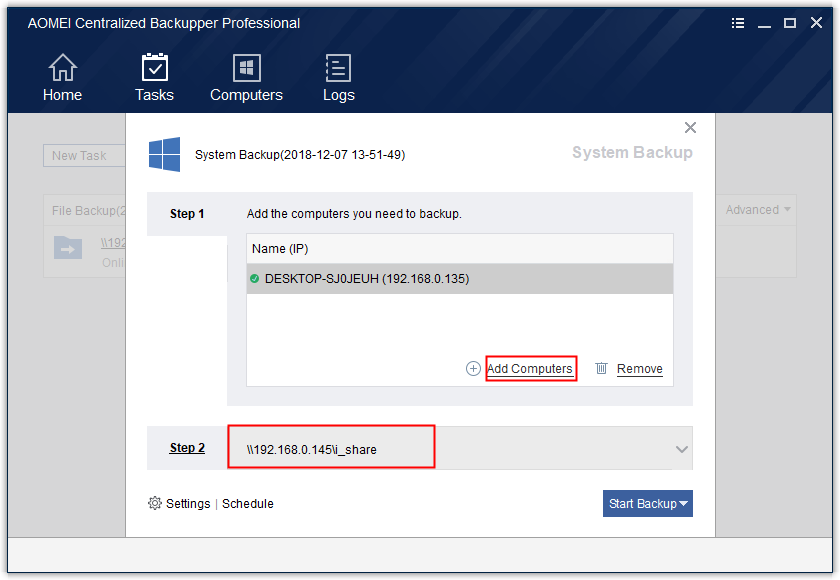
Task: Click the green status icon for DESKTOP-SJ0JEUH
Action: pyautogui.click(x=254, y=278)
